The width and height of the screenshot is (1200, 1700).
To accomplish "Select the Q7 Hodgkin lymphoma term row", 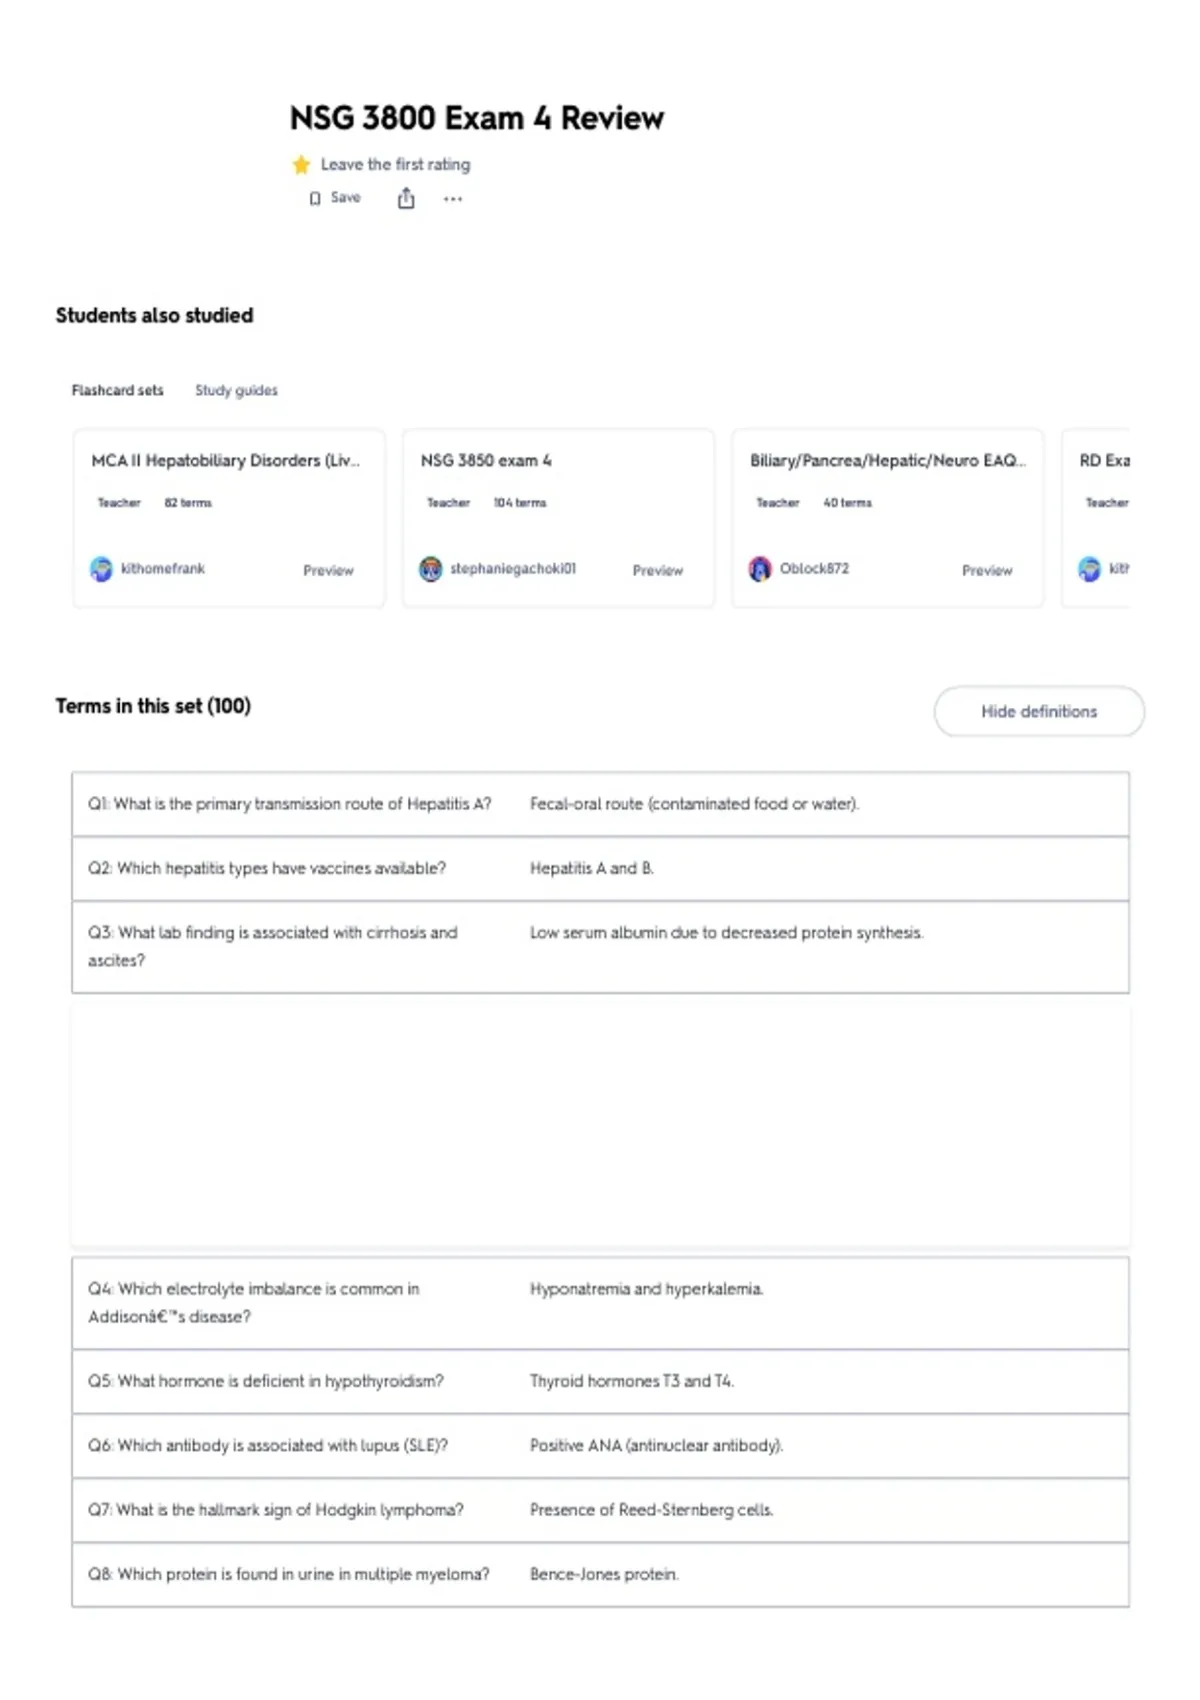I will pyautogui.click(x=600, y=1510).
